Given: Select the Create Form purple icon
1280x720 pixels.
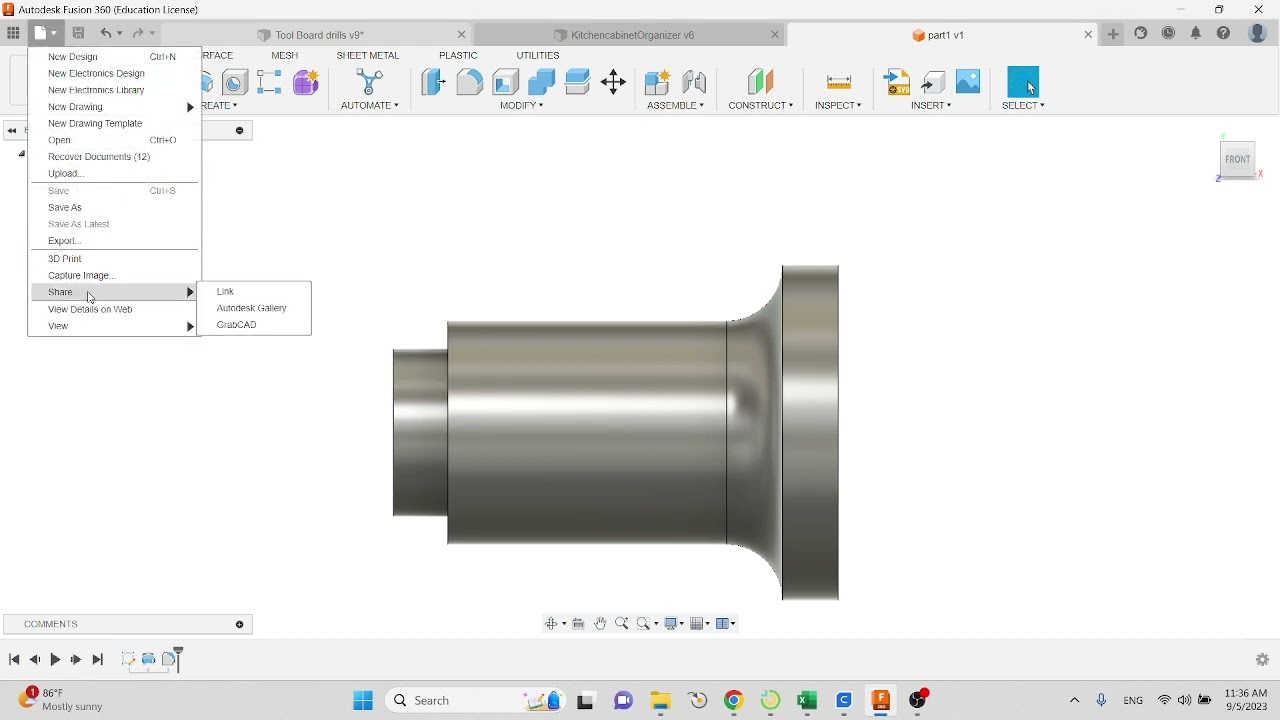Looking at the screenshot, I should [x=306, y=82].
